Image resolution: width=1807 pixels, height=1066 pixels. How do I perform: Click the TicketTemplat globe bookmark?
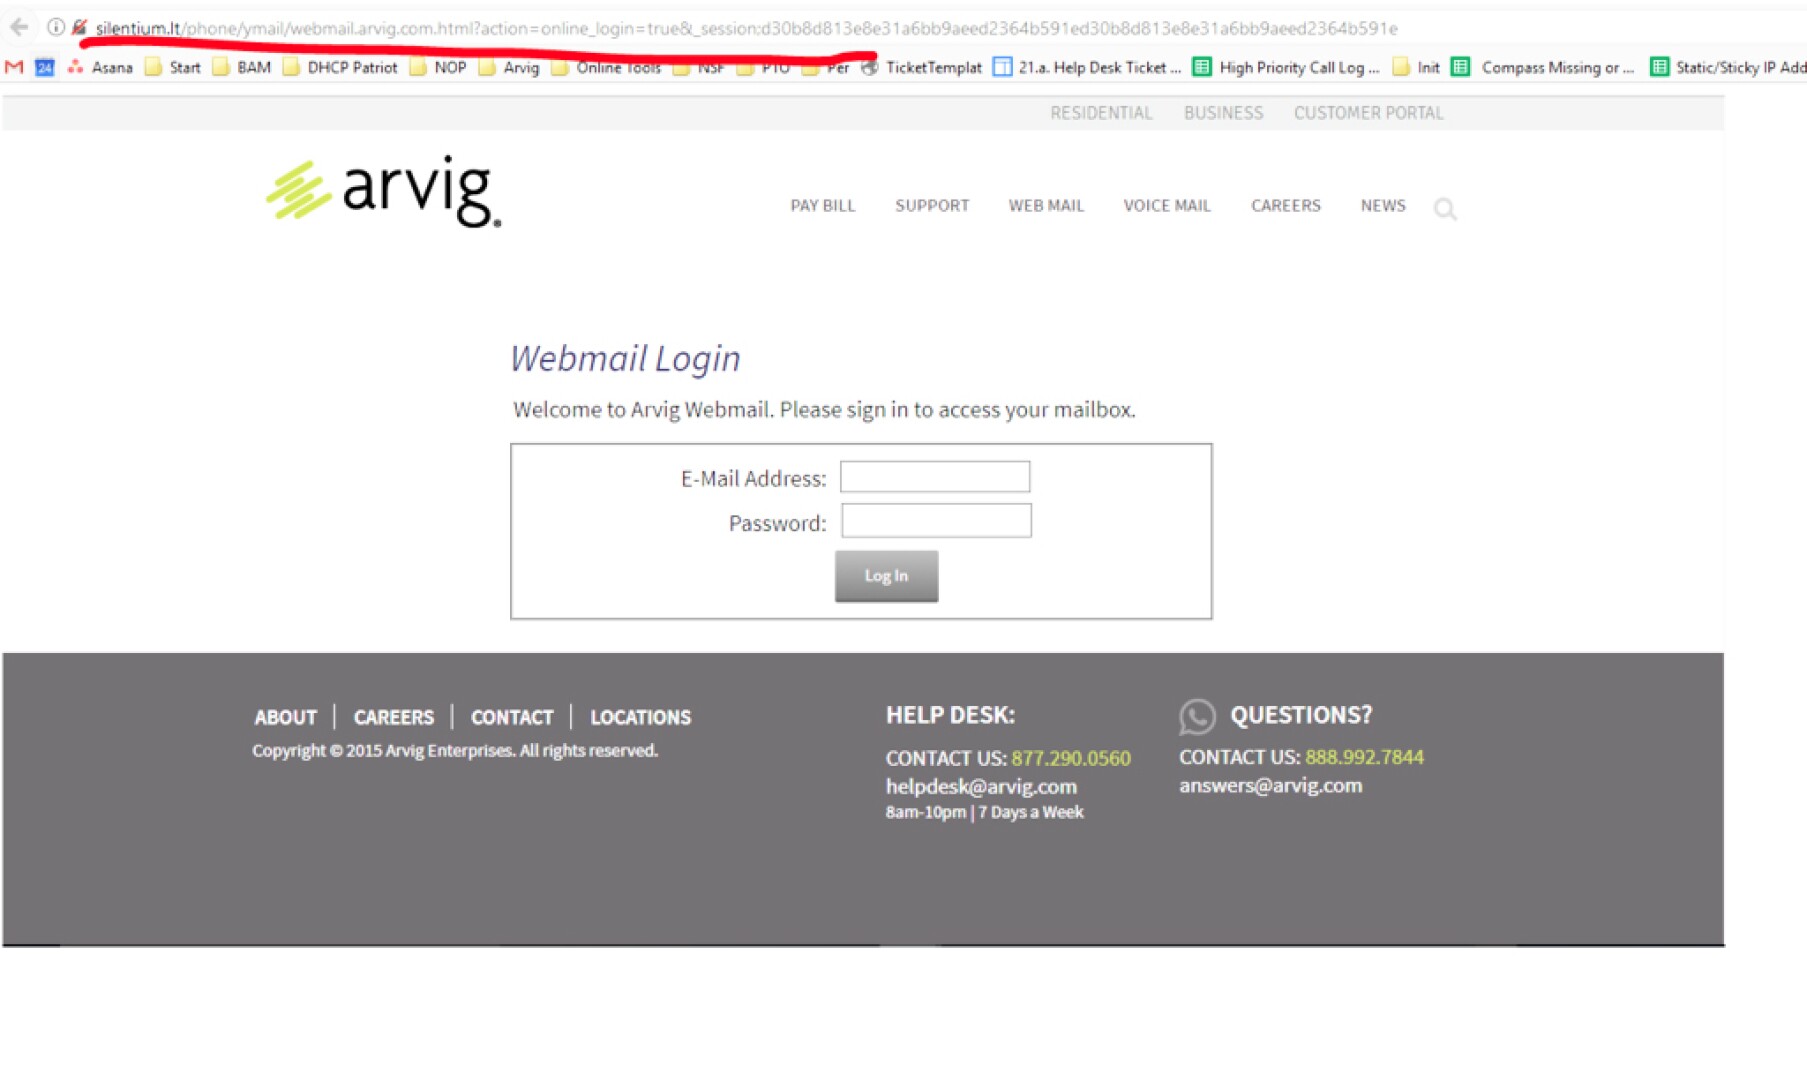869,67
